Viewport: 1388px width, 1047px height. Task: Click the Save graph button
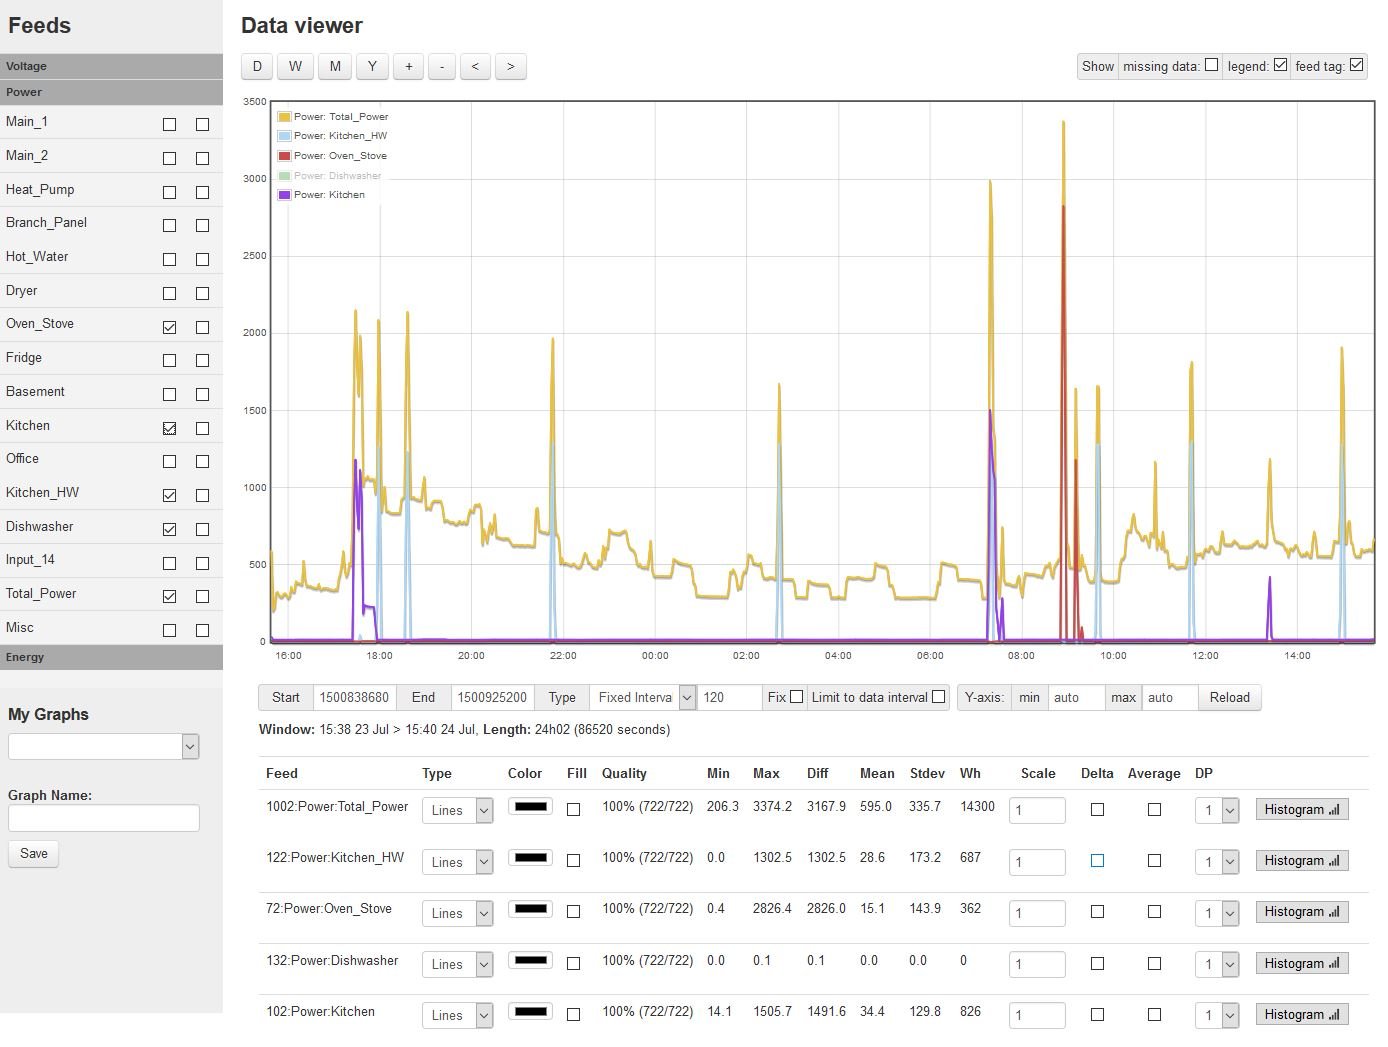click(x=33, y=854)
